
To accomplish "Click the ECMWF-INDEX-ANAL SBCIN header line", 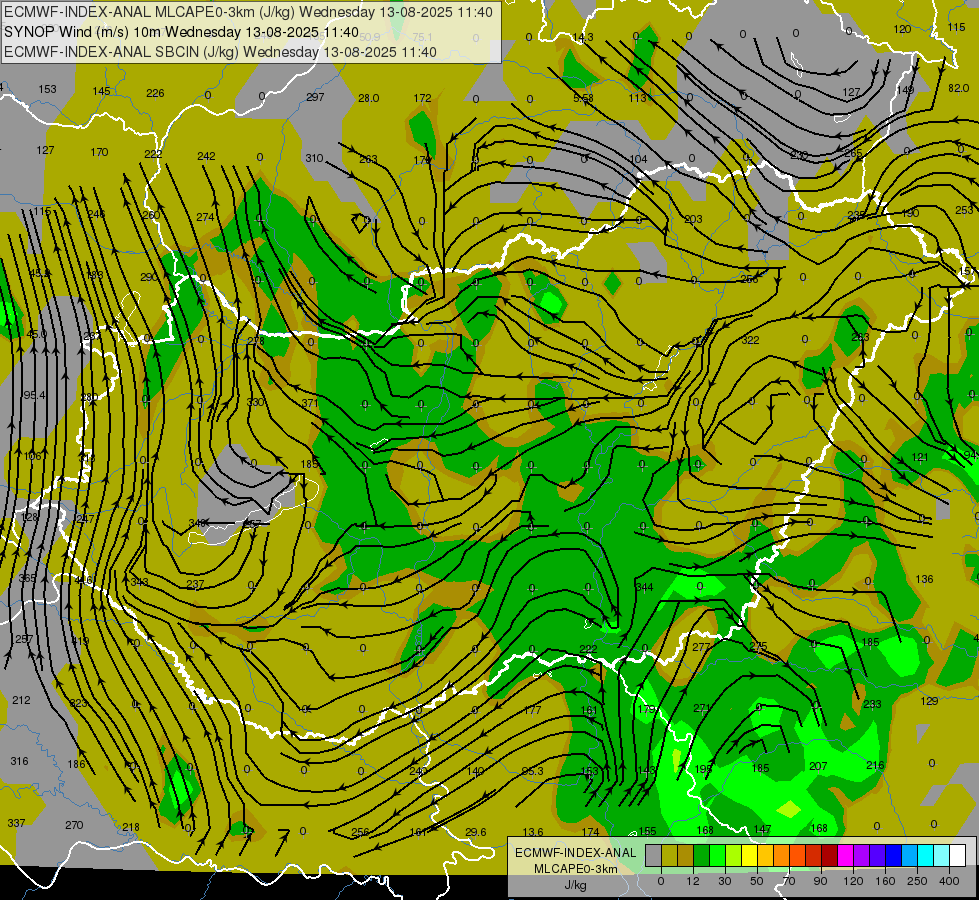I will tap(220, 52).
